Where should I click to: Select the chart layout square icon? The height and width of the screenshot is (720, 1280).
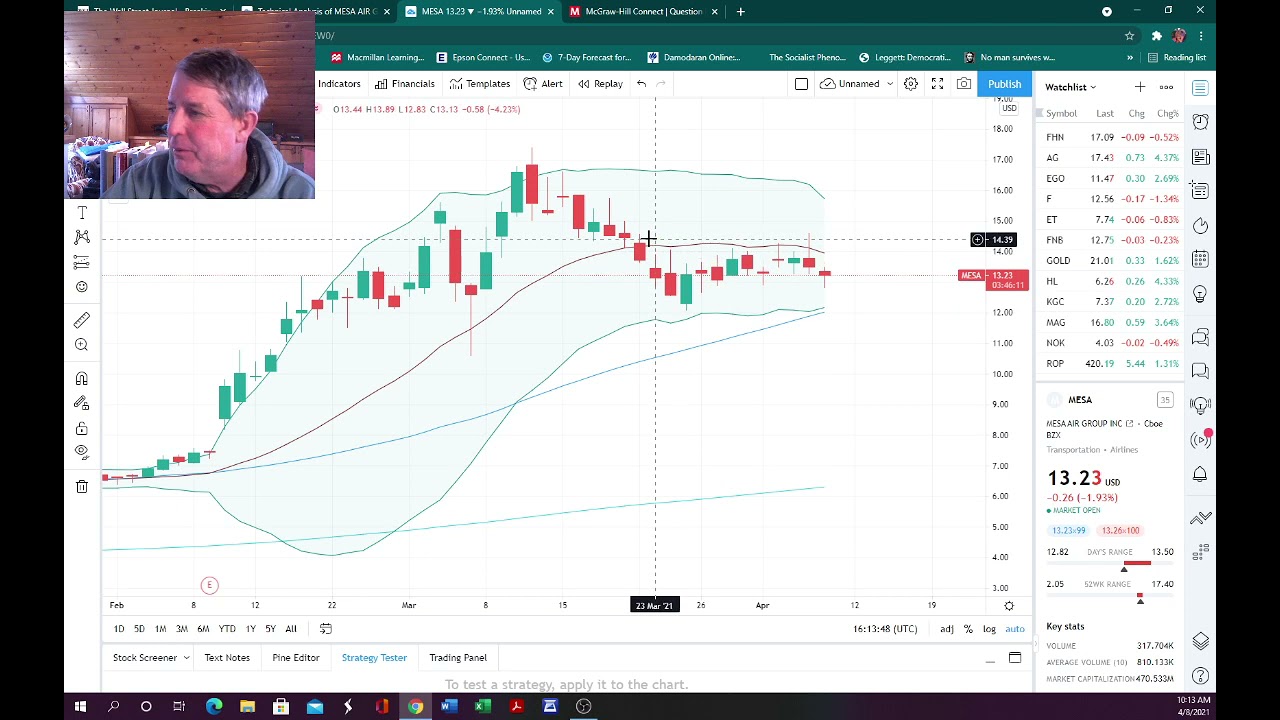pos(801,84)
